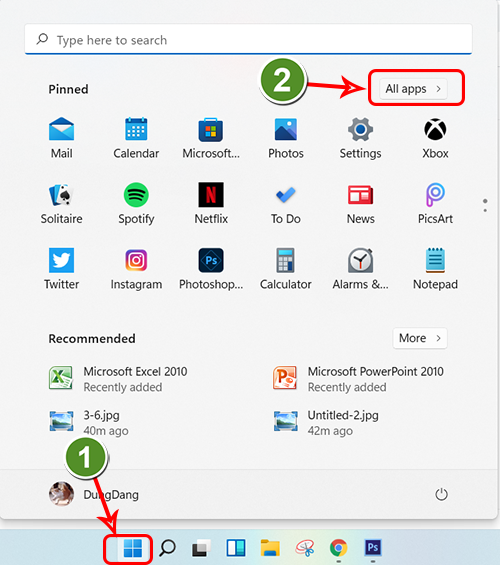Viewport: 500px width, 565px height.
Task: Open Microsoft Excel 2010 recommendation
Action: pos(119,379)
